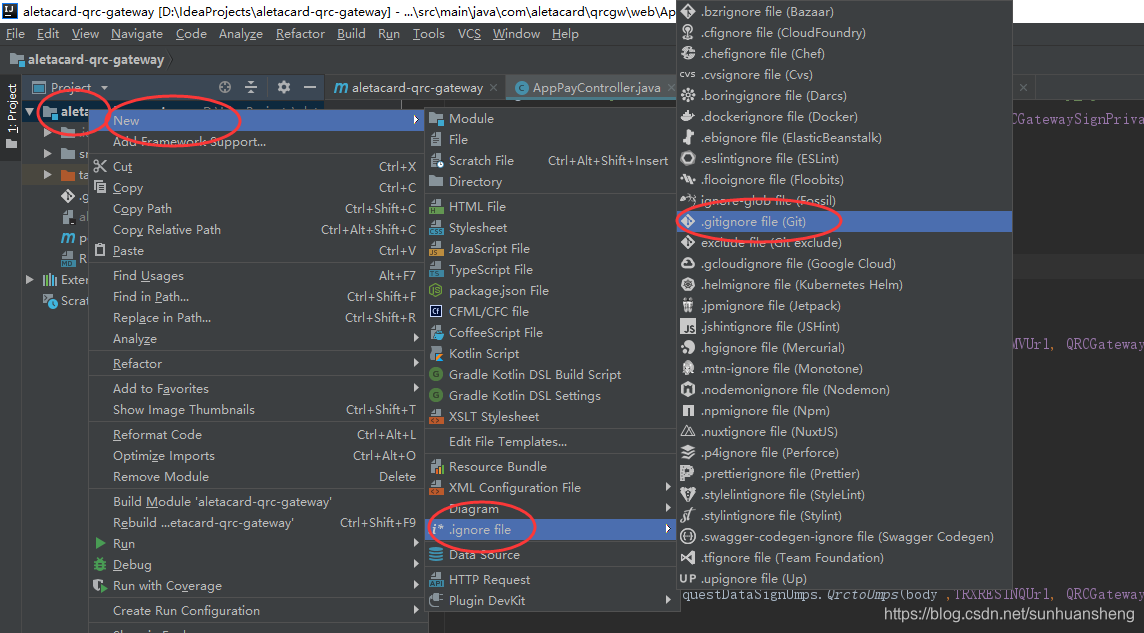Expand the Plugin DevKit submenu
1144x633 pixels.
[x=668, y=600]
